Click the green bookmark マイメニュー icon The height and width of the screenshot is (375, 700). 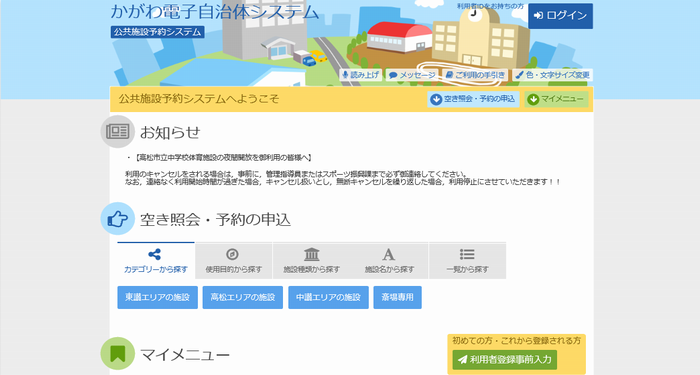pos(117,354)
